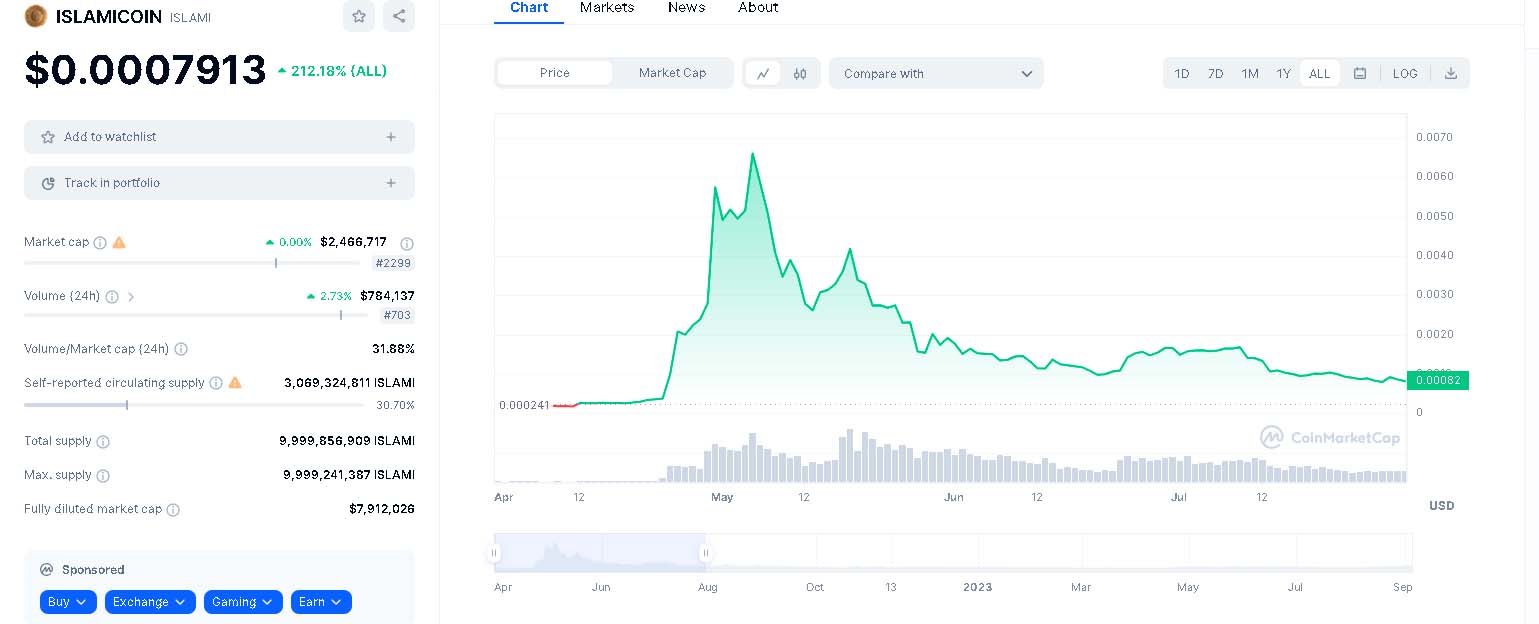Select the 1Y time range
1539x624 pixels.
(x=1284, y=73)
